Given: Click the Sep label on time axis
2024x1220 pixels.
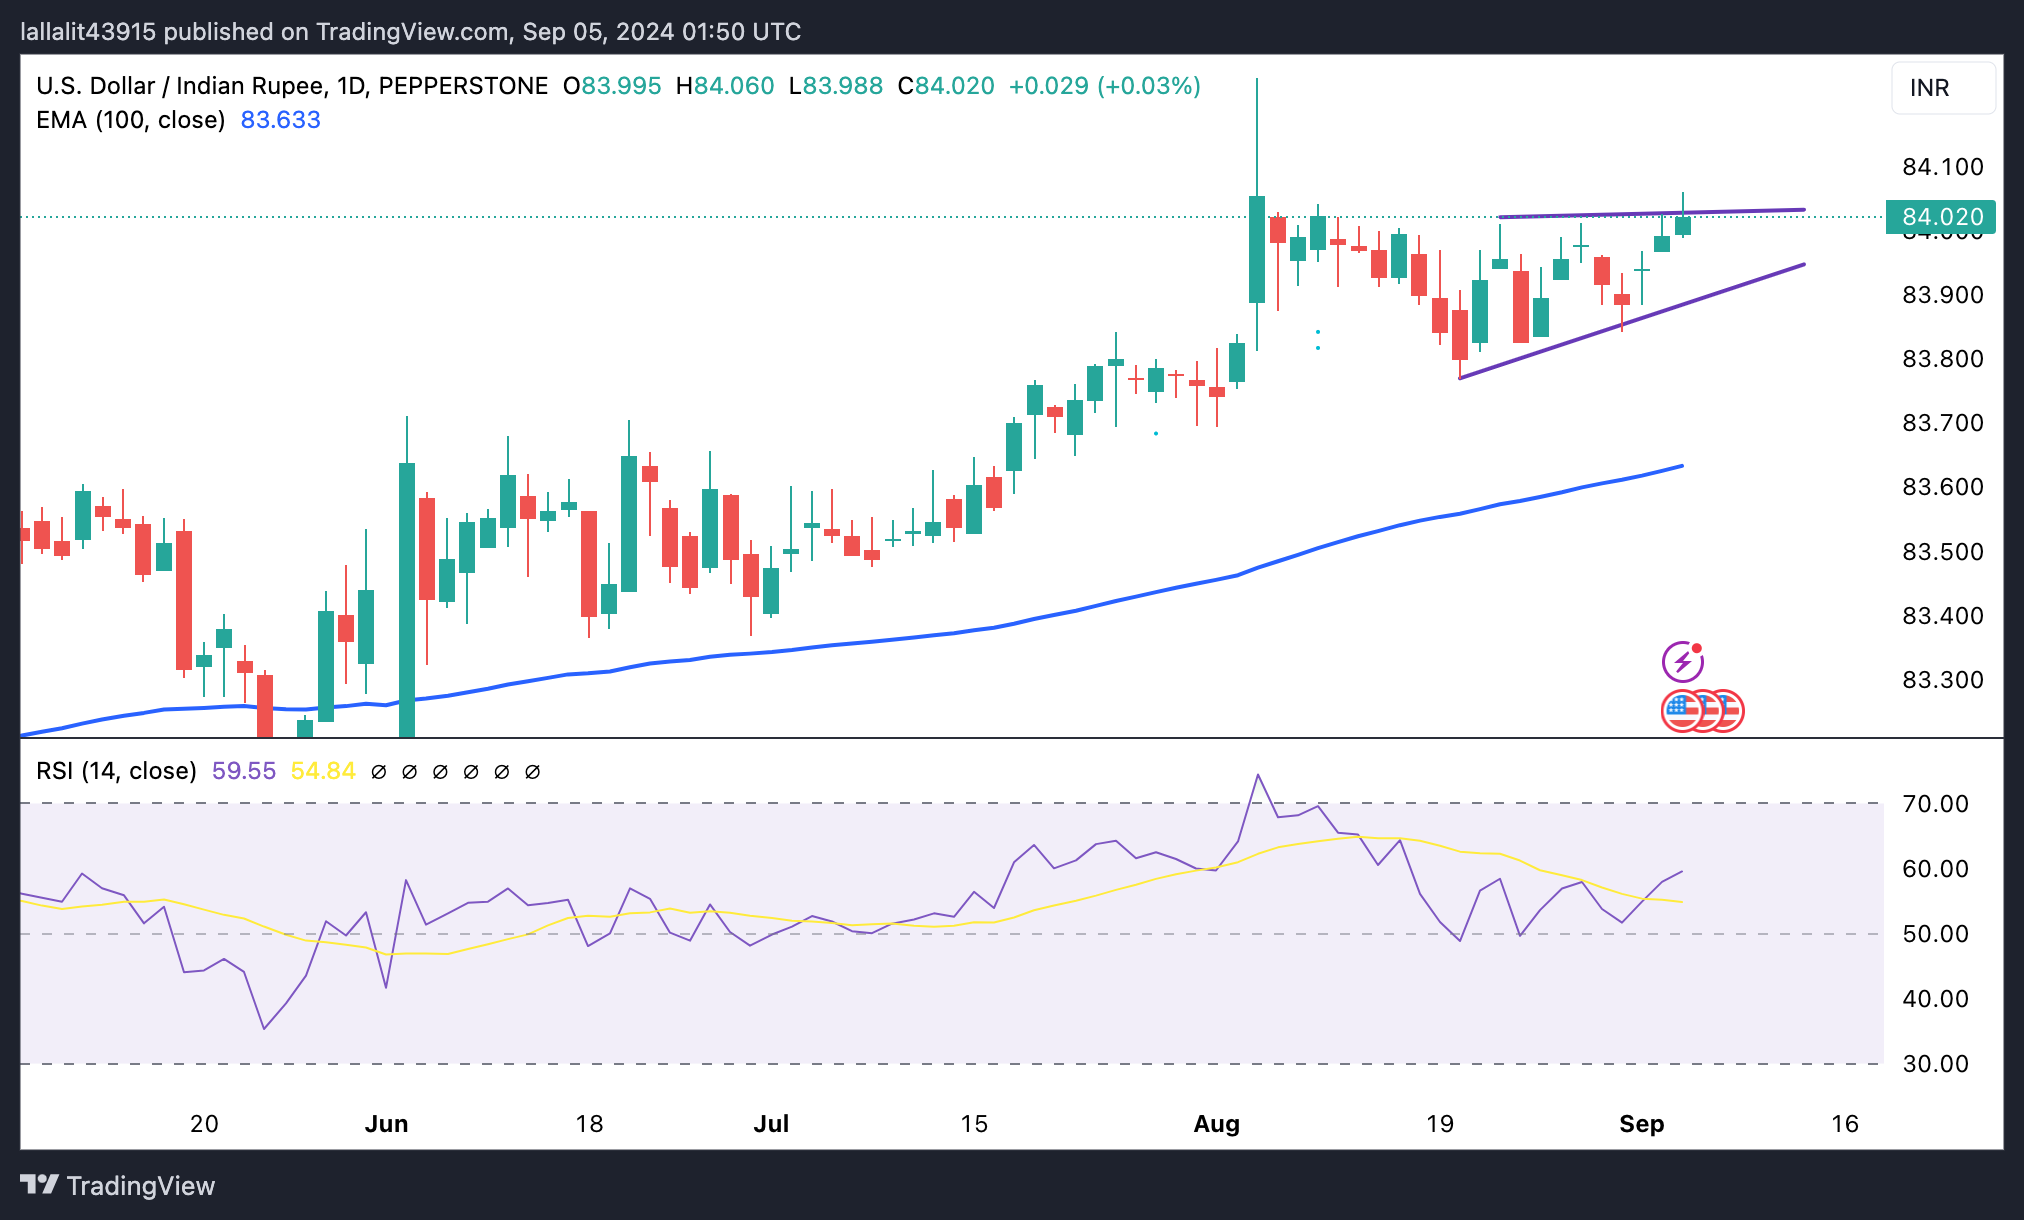Looking at the screenshot, I should (1641, 1124).
